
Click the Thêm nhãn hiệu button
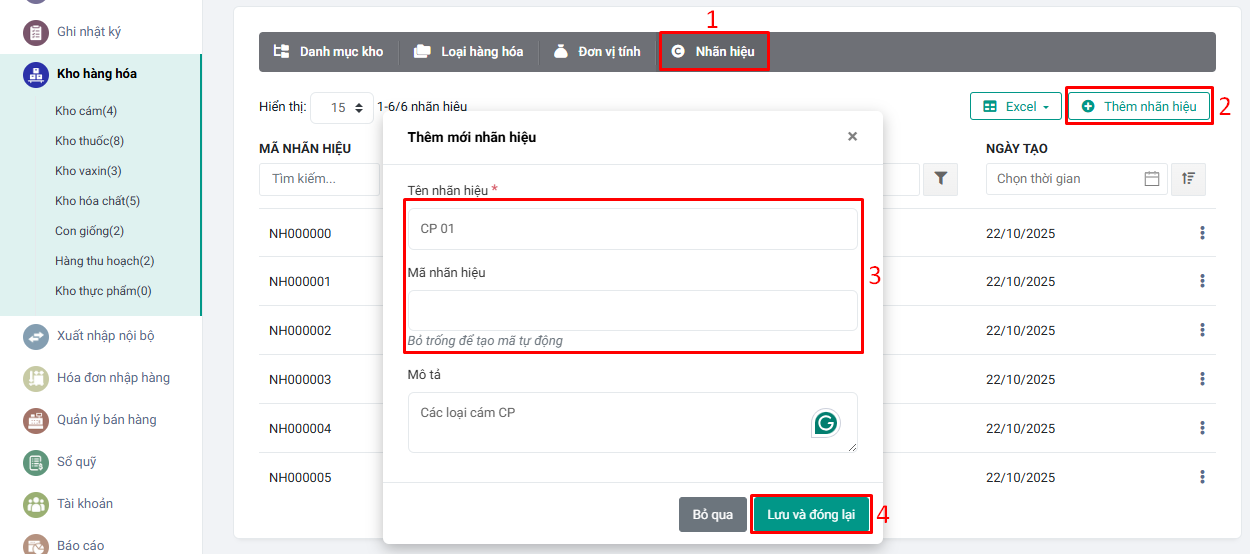click(1139, 107)
